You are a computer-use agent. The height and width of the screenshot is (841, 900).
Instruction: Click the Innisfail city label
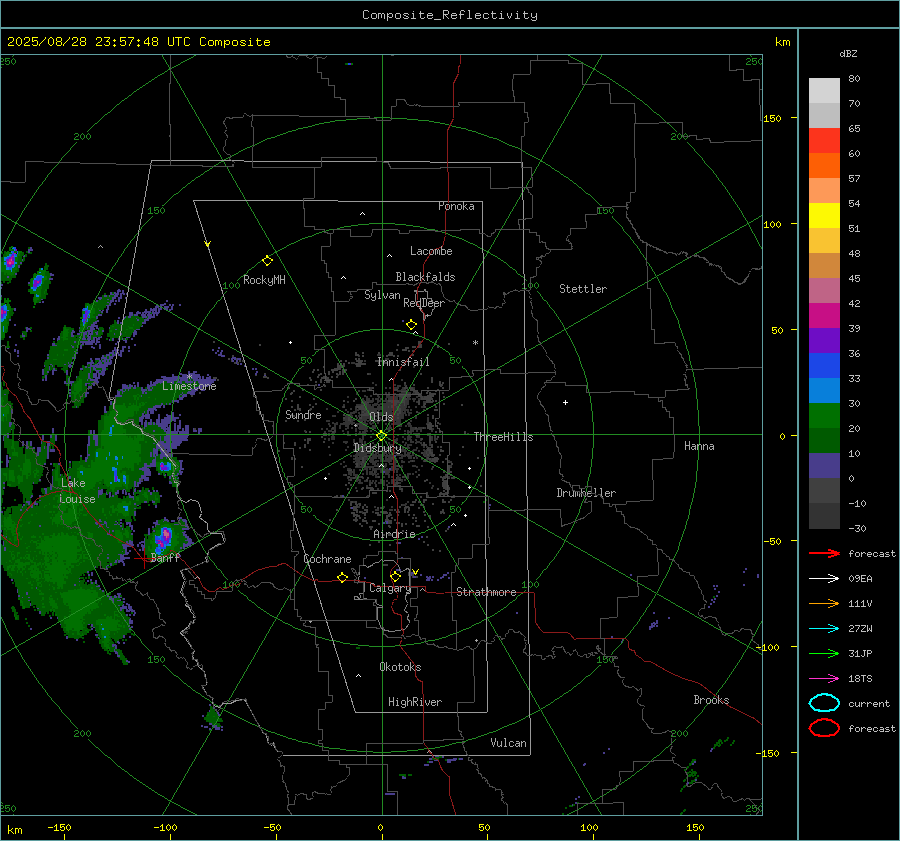403,362
